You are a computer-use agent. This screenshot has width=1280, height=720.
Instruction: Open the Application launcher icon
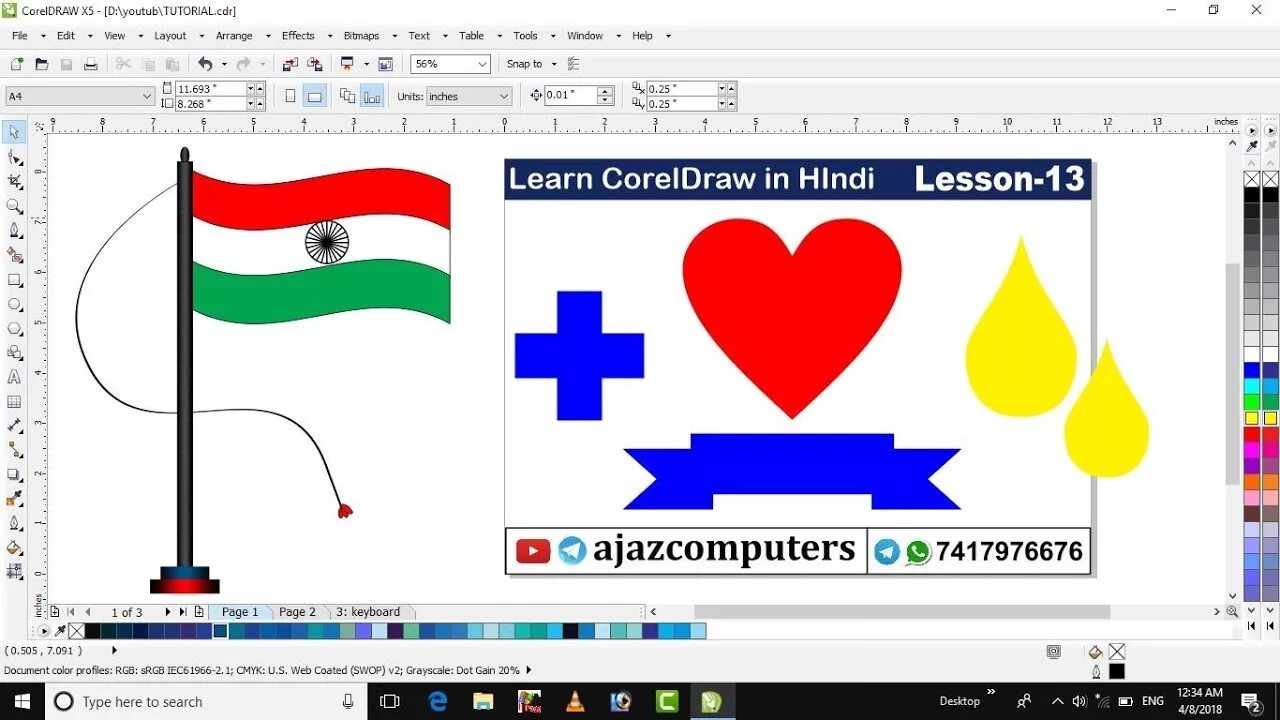[x=347, y=64]
